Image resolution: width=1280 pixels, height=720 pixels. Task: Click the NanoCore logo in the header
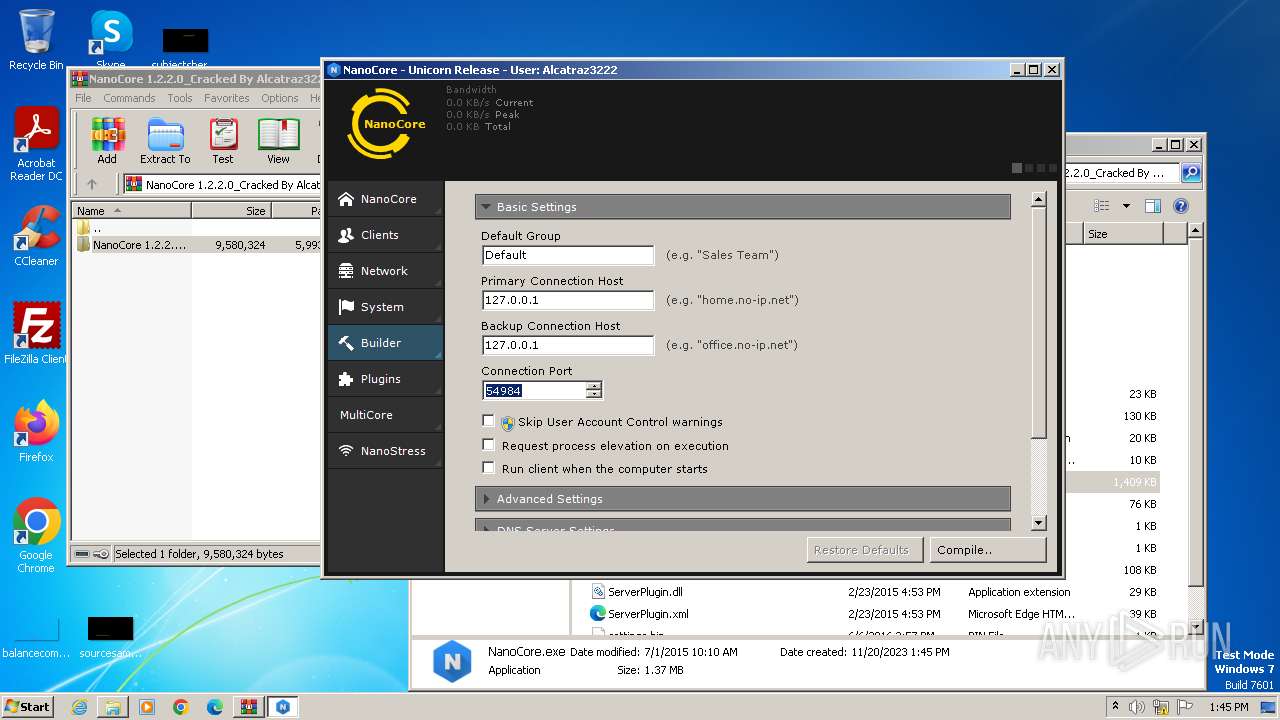(386, 124)
